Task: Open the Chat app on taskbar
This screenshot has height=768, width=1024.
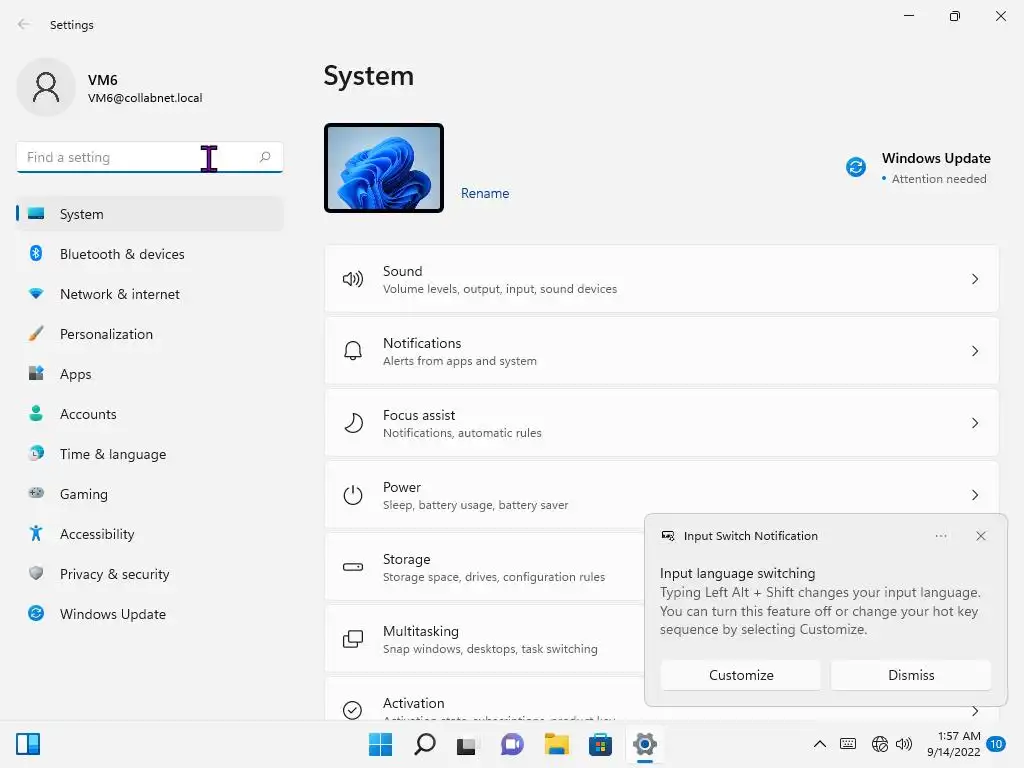Action: (512, 744)
